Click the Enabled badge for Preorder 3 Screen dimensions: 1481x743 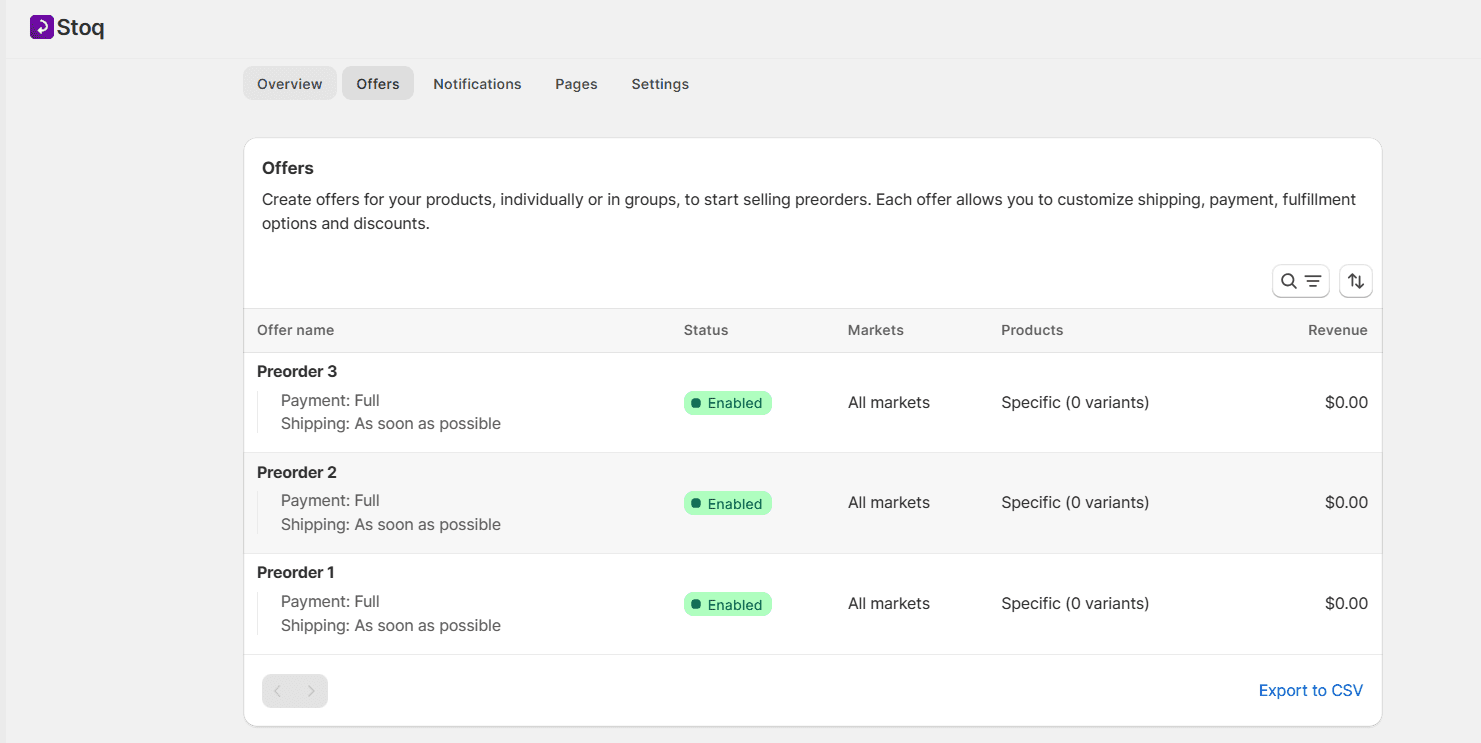coord(727,403)
